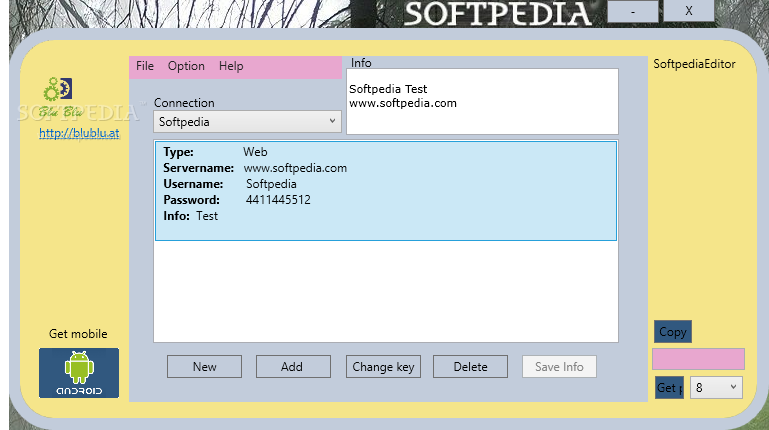Screen dimensions: 769x430
Task: Select the Softpedia Web connection entry
Action: click(x=385, y=191)
